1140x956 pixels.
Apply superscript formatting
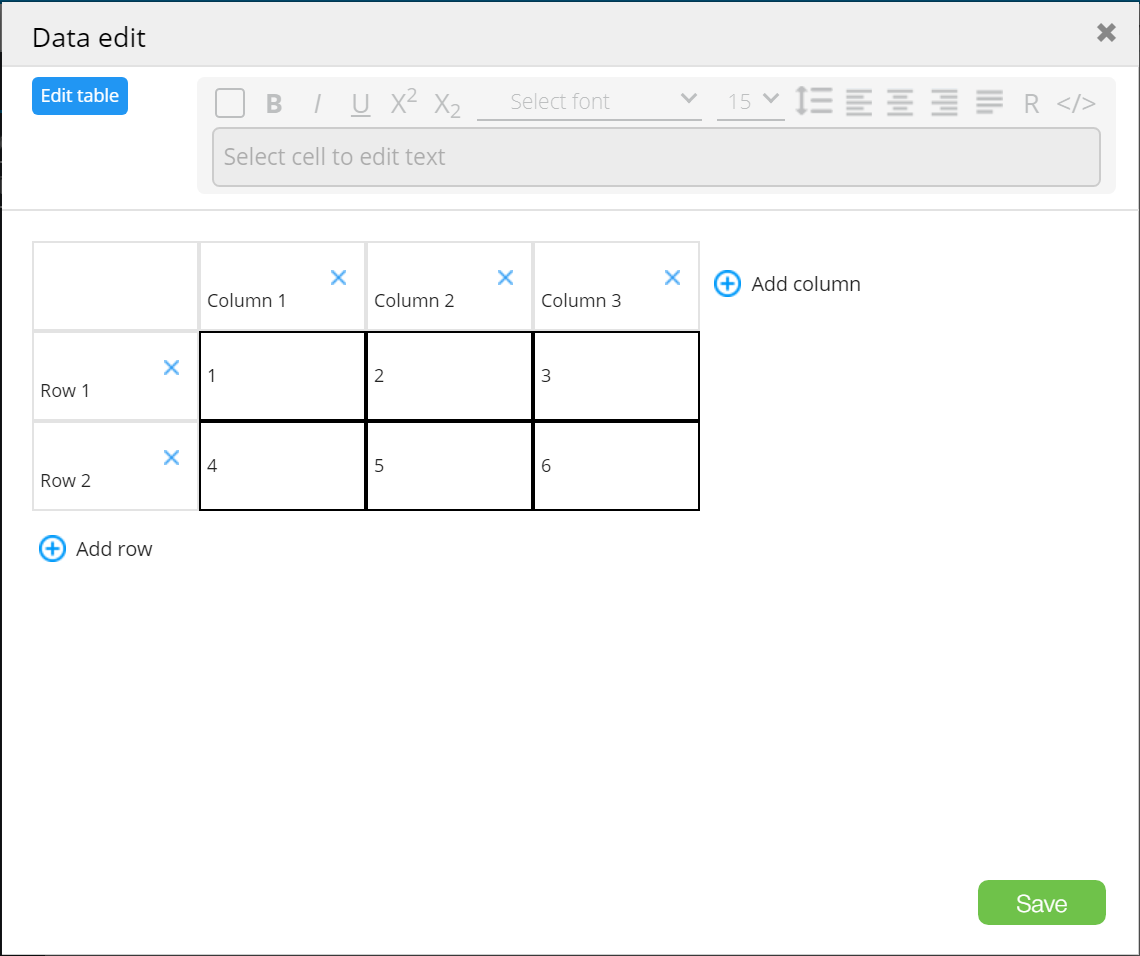coord(403,102)
